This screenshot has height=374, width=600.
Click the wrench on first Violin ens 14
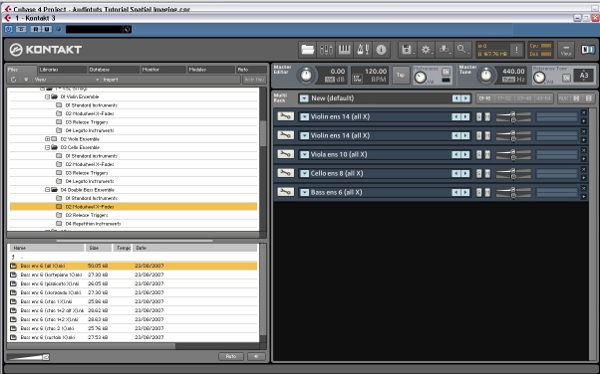point(285,116)
